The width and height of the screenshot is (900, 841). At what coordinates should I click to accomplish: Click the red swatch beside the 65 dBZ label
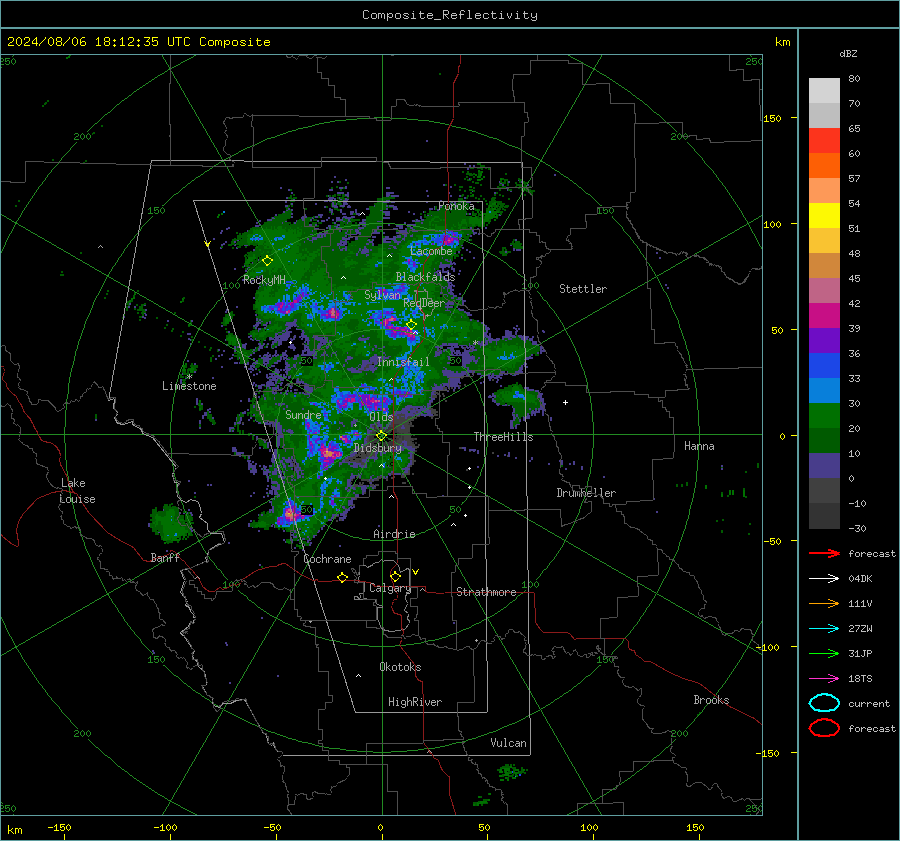pyautogui.click(x=824, y=140)
